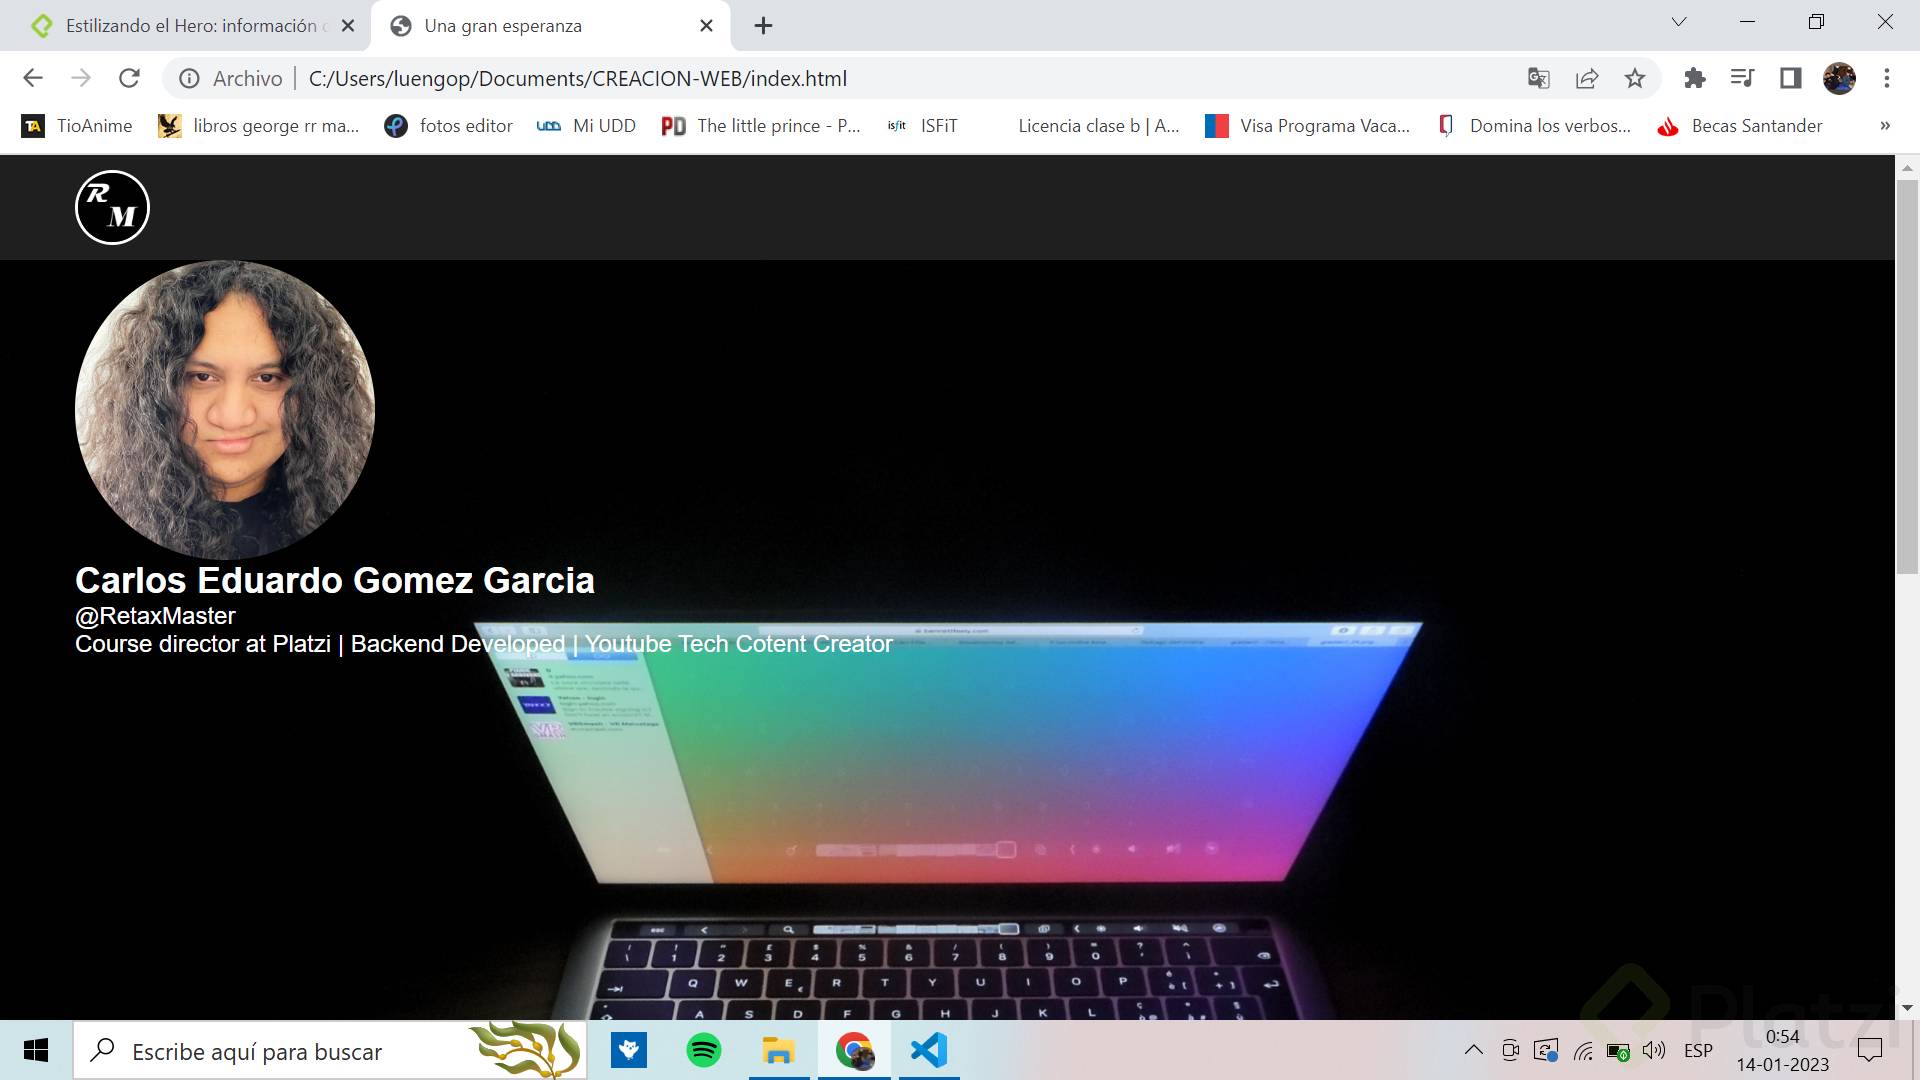Click the Chrome profile avatar
Screen dimensions: 1920x1080
(x=1838, y=78)
